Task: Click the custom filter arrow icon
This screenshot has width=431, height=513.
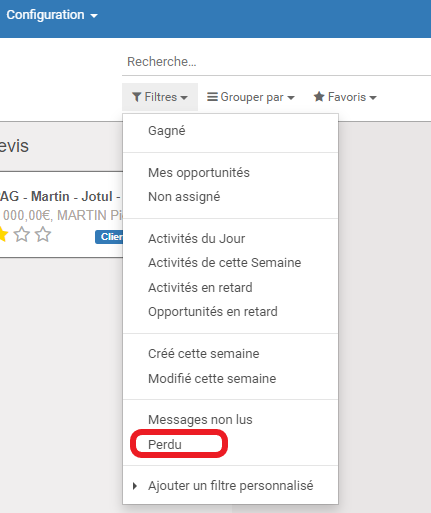Action: [135, 486]
